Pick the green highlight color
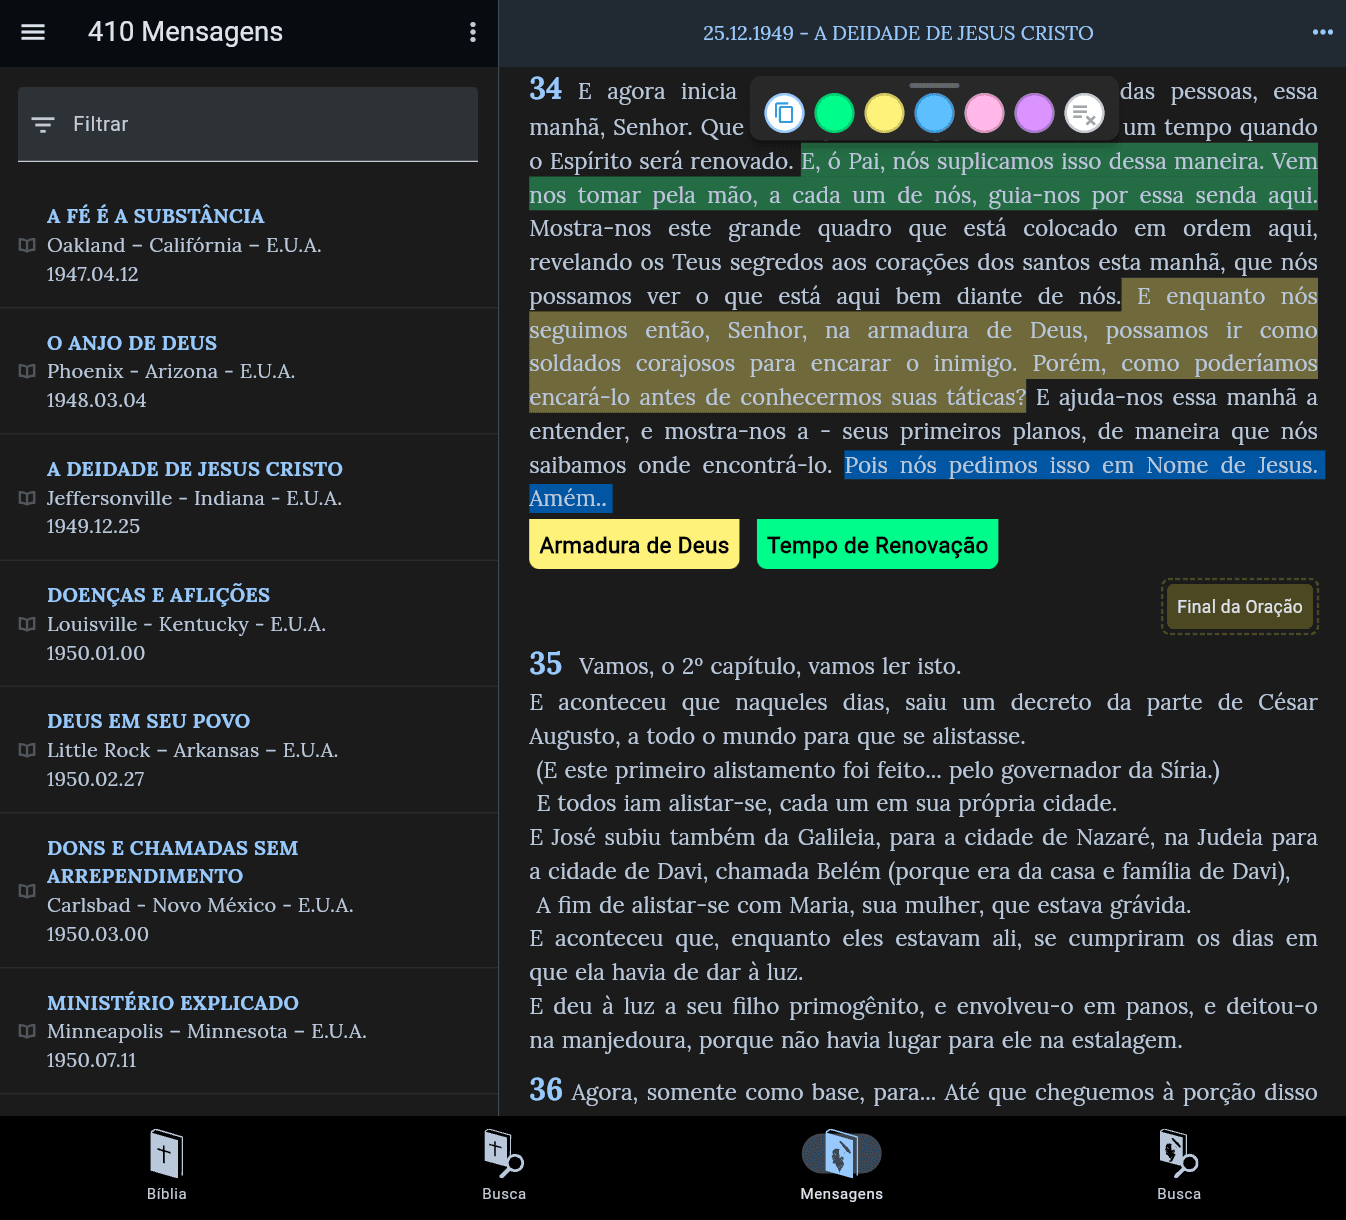The image size is (1346, 1220). tap(834, 113)
